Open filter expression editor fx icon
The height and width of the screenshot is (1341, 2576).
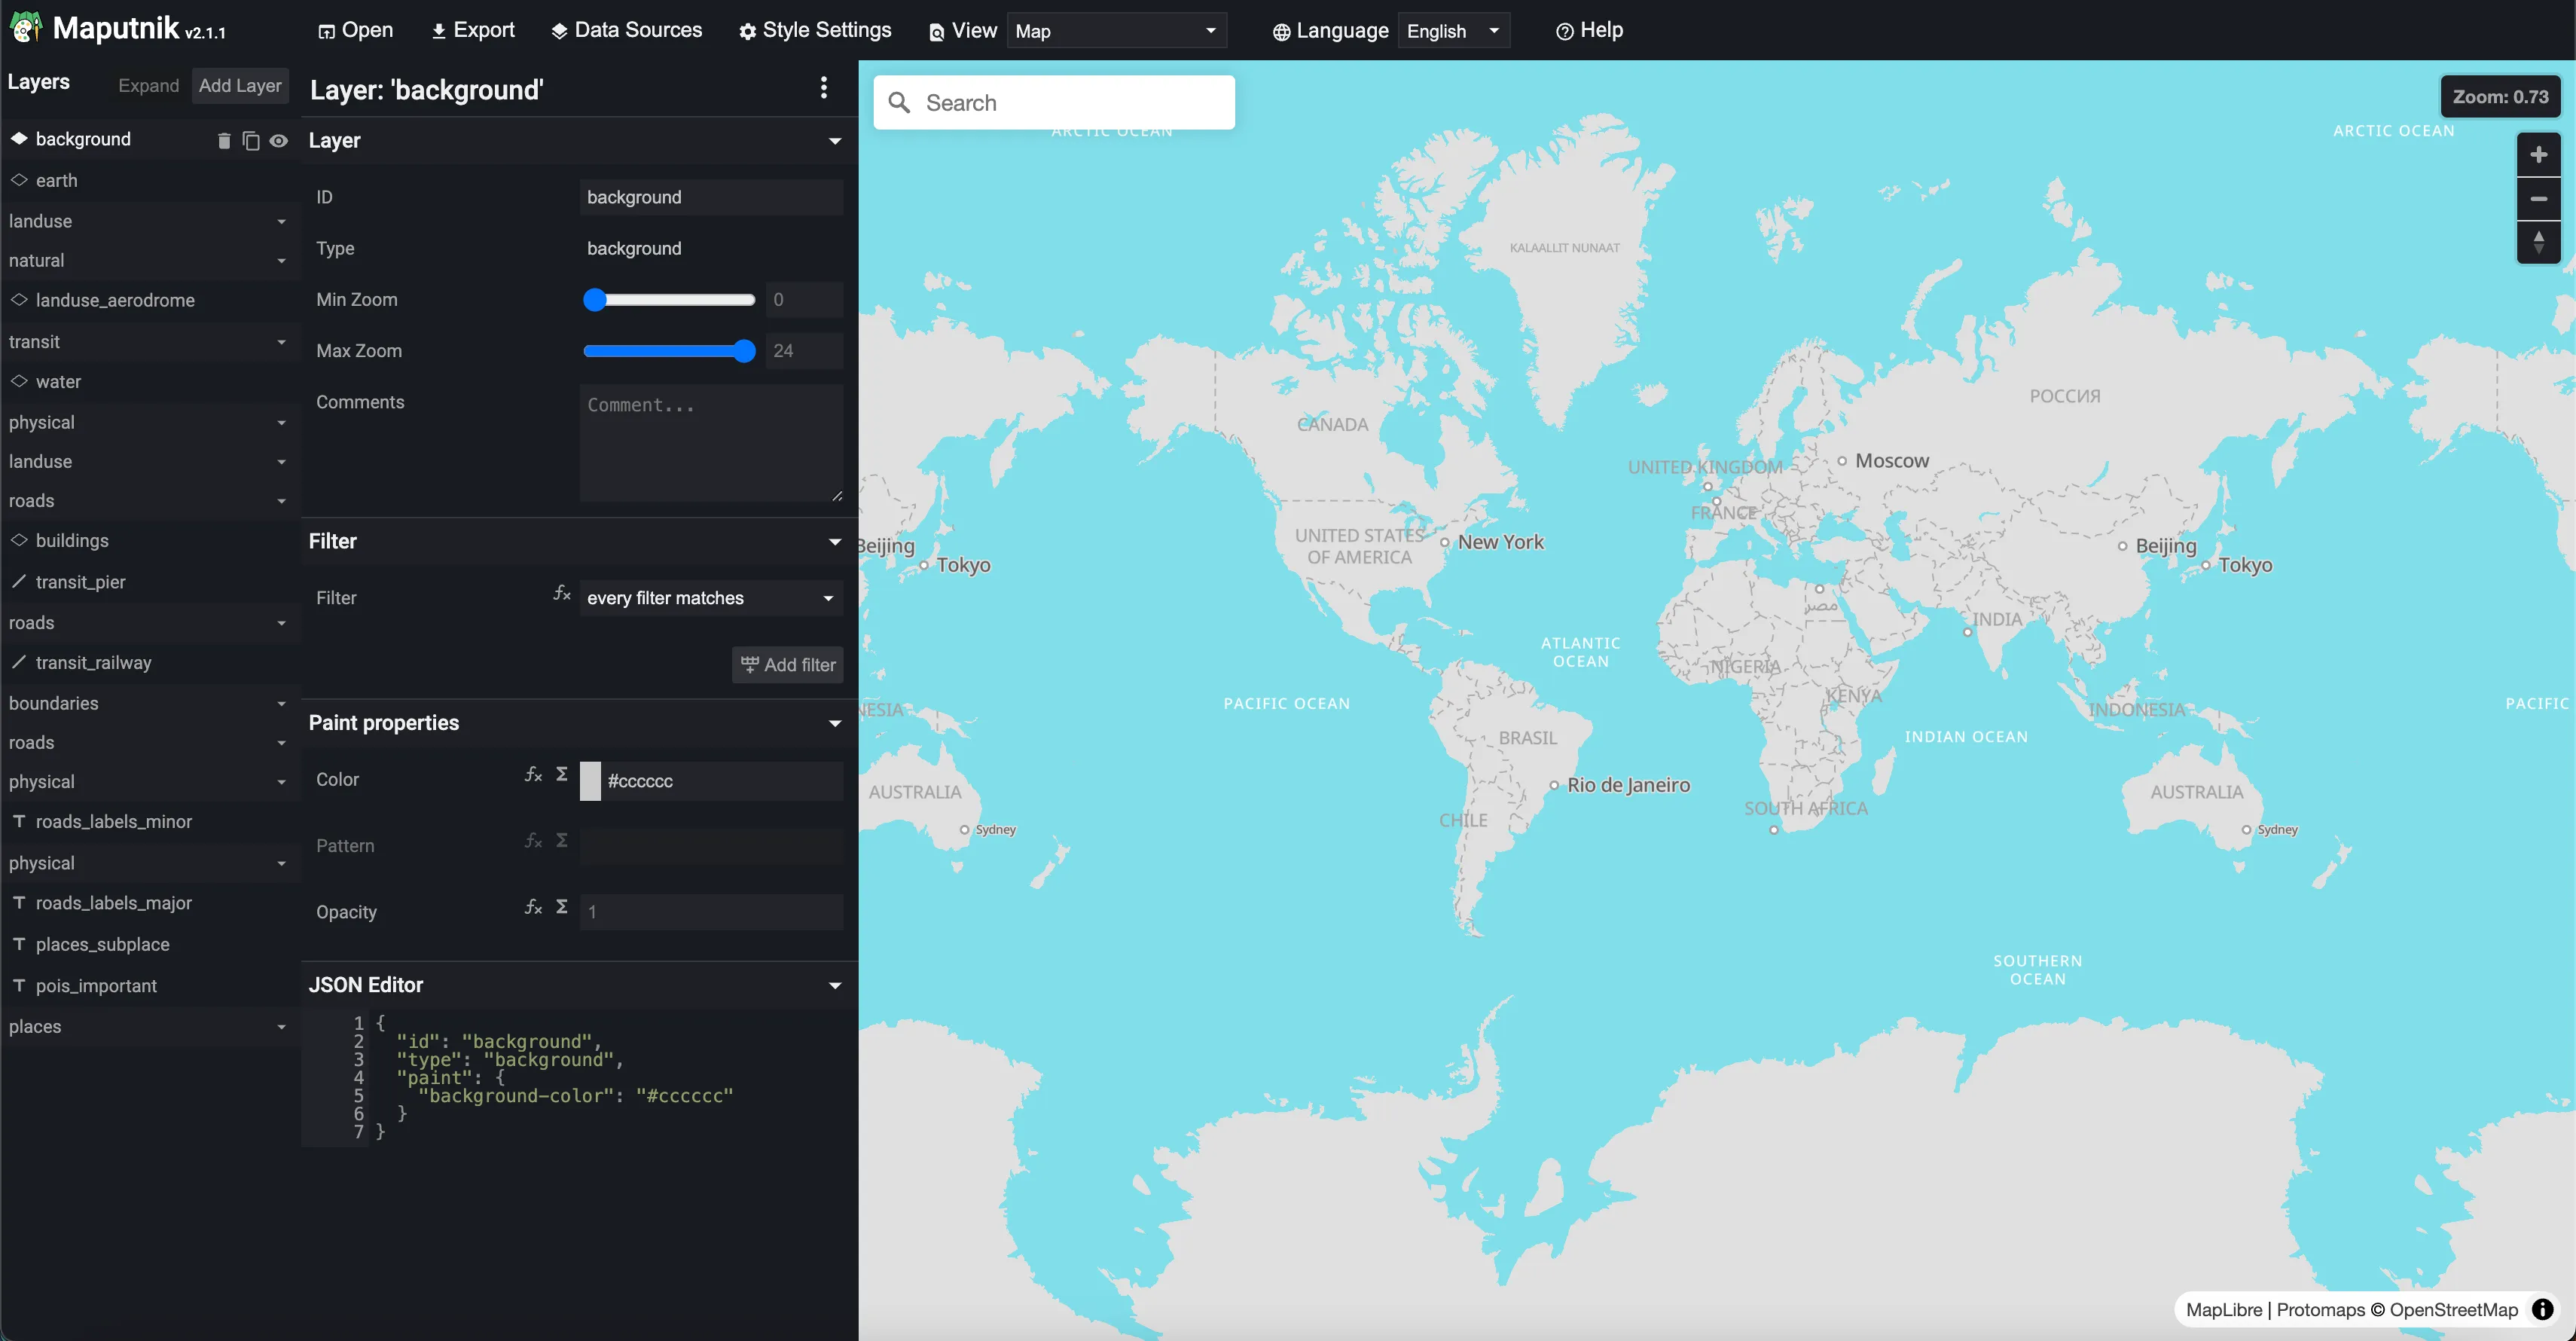click(562, 594)
